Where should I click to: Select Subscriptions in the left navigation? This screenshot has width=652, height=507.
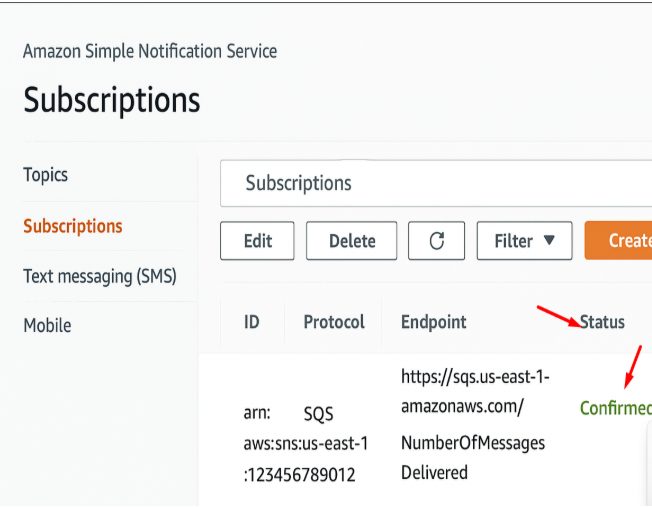(x=73, y=226)
